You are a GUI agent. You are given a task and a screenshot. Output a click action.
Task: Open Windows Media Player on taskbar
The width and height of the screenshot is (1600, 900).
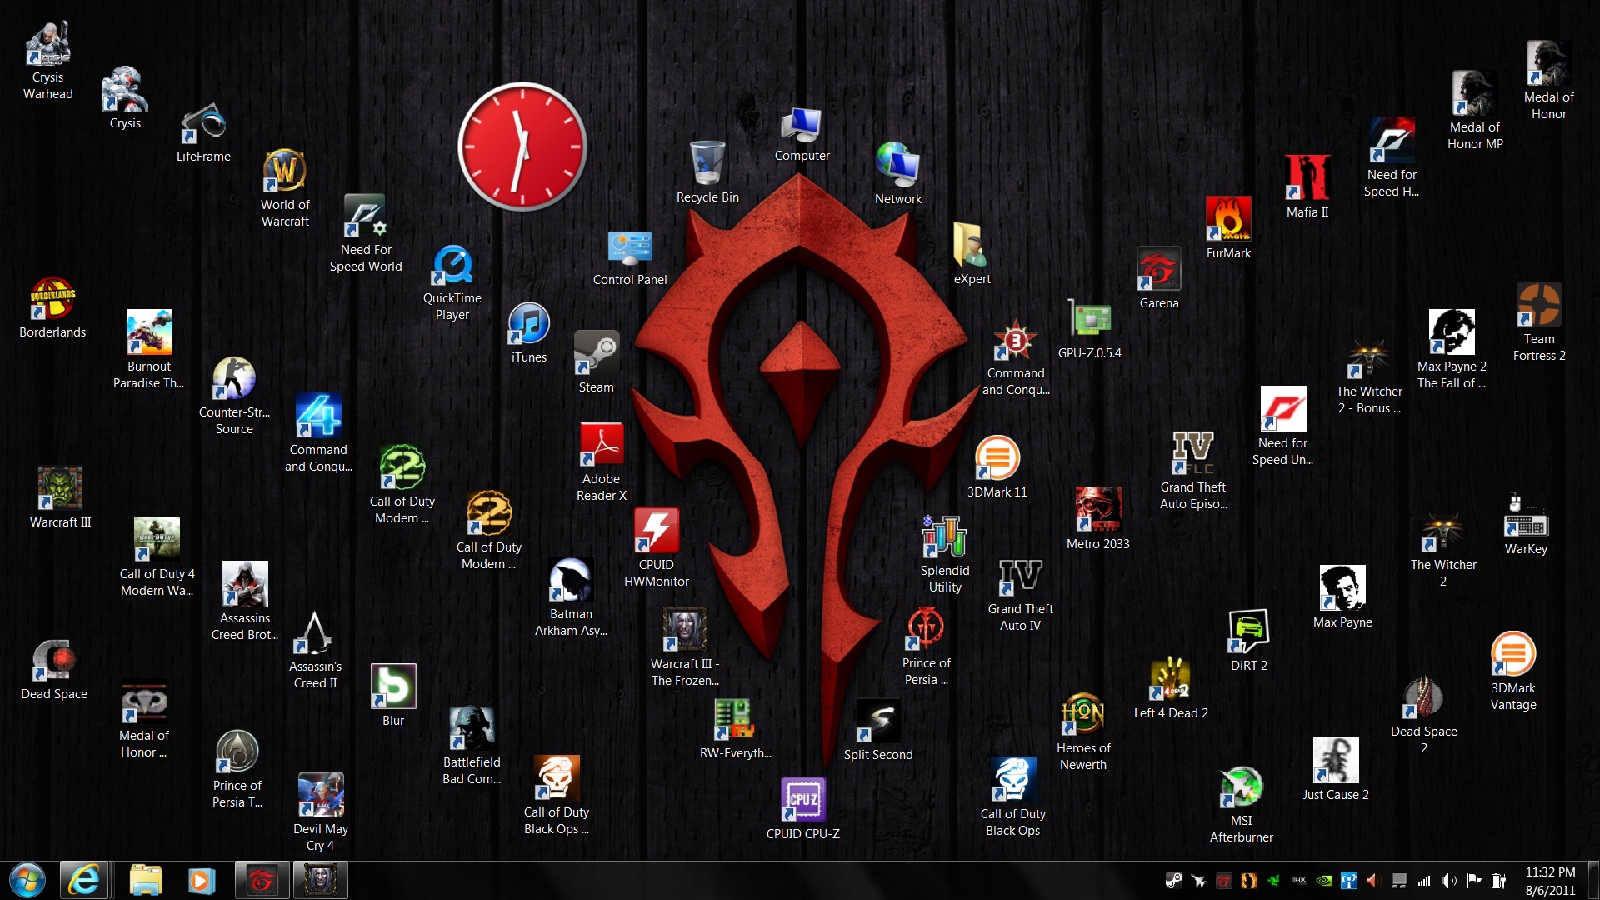point(201,880)
